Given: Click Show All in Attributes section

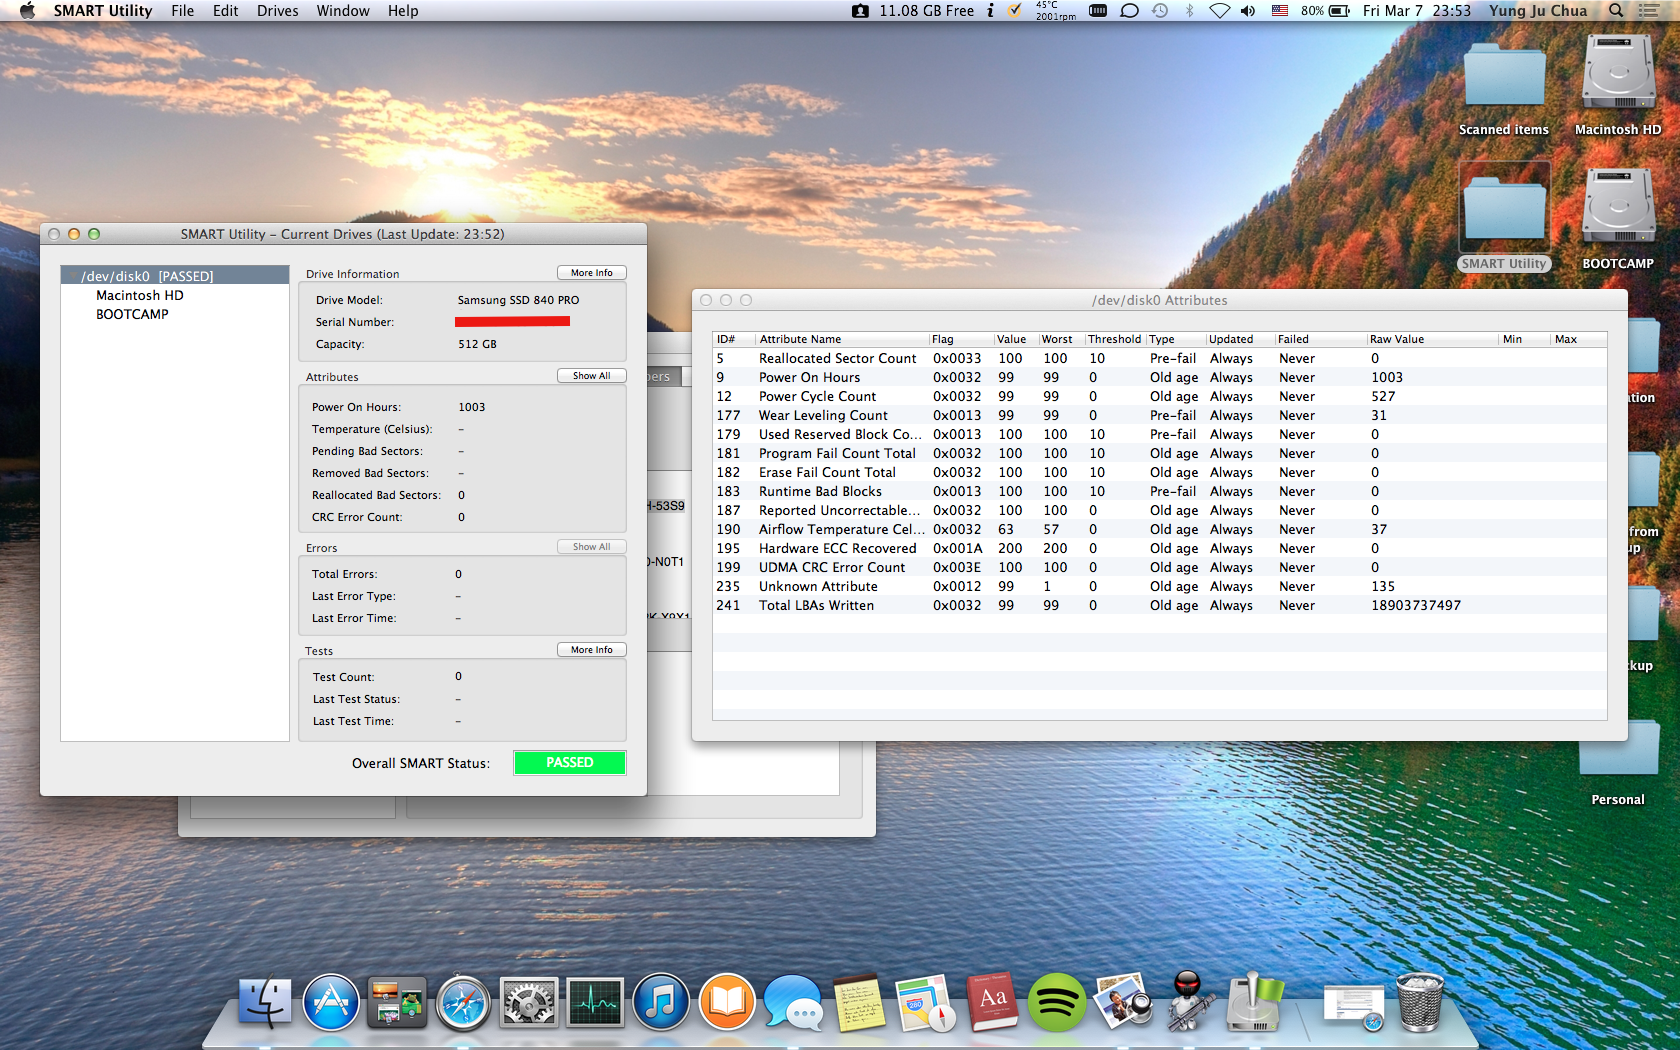Looking at the screenshot, I should (592, 376).
